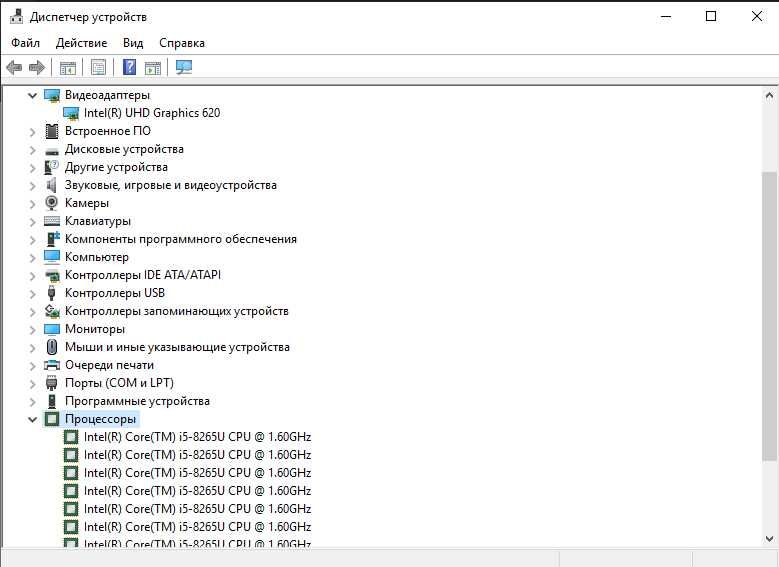
Task: Open the Действие menu
Action: 81,43
